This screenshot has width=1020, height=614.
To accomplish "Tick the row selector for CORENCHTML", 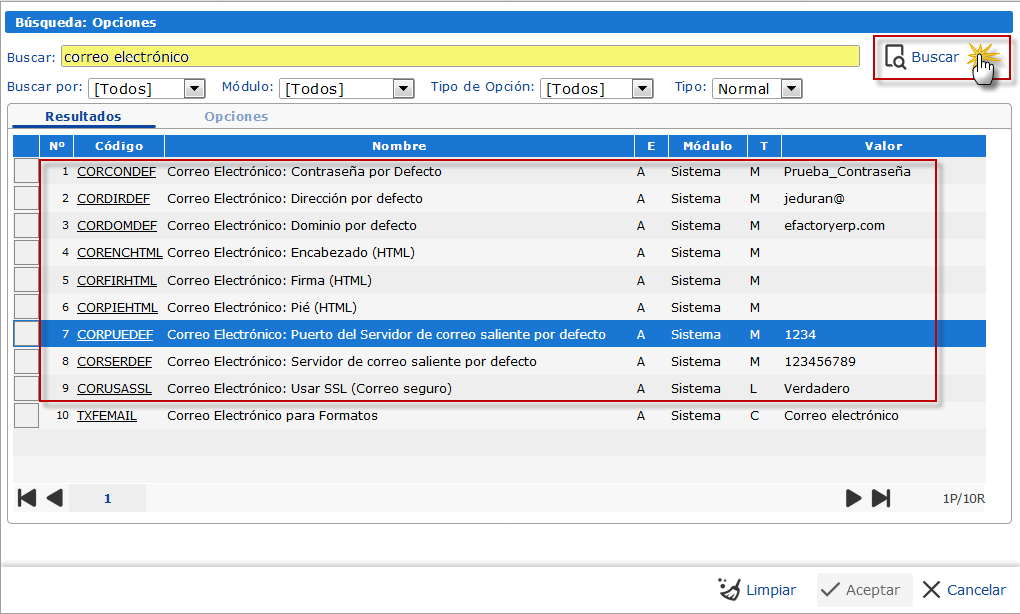I will point(26,253).
